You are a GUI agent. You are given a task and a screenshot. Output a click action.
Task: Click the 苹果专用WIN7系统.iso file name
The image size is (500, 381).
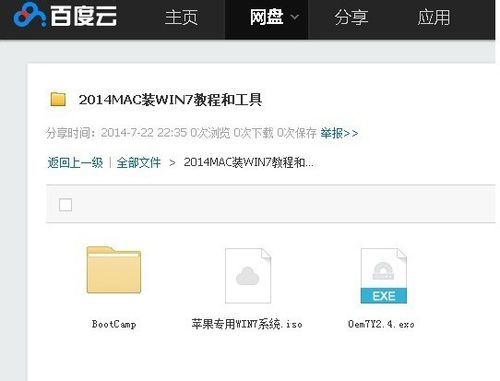click(247, 324)
